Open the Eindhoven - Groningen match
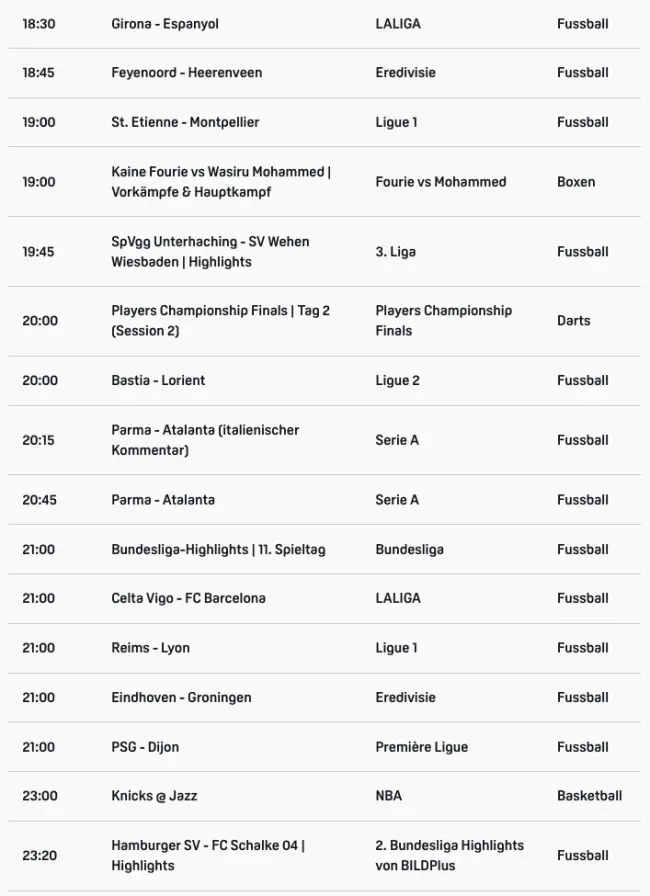 coord(181,697)
